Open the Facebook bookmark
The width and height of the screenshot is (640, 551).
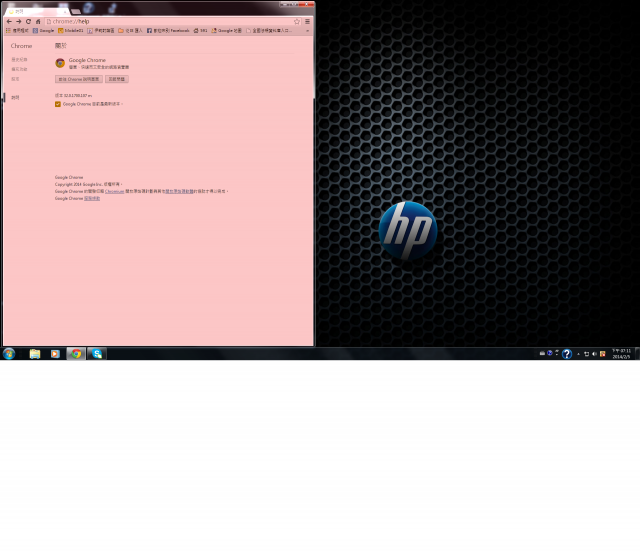(168, 30)
